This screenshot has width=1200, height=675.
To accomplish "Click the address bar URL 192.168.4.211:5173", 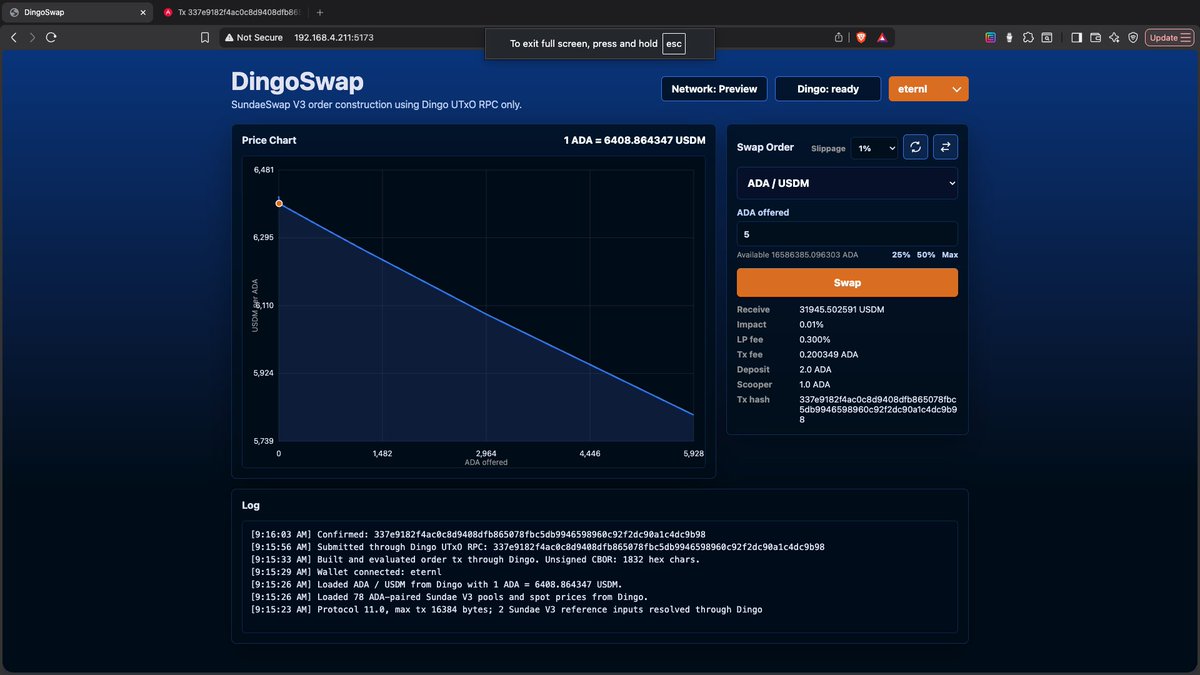I will tap(334, 37).
